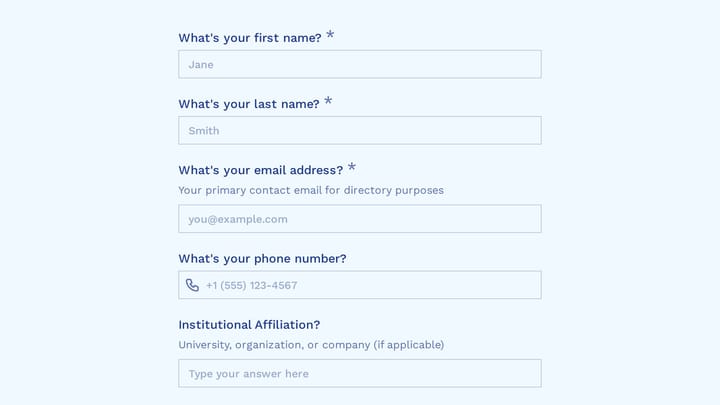This screenshot has height=405, width=720.
Task: Click the "University, organization, or company" hint
Action: 274,345
